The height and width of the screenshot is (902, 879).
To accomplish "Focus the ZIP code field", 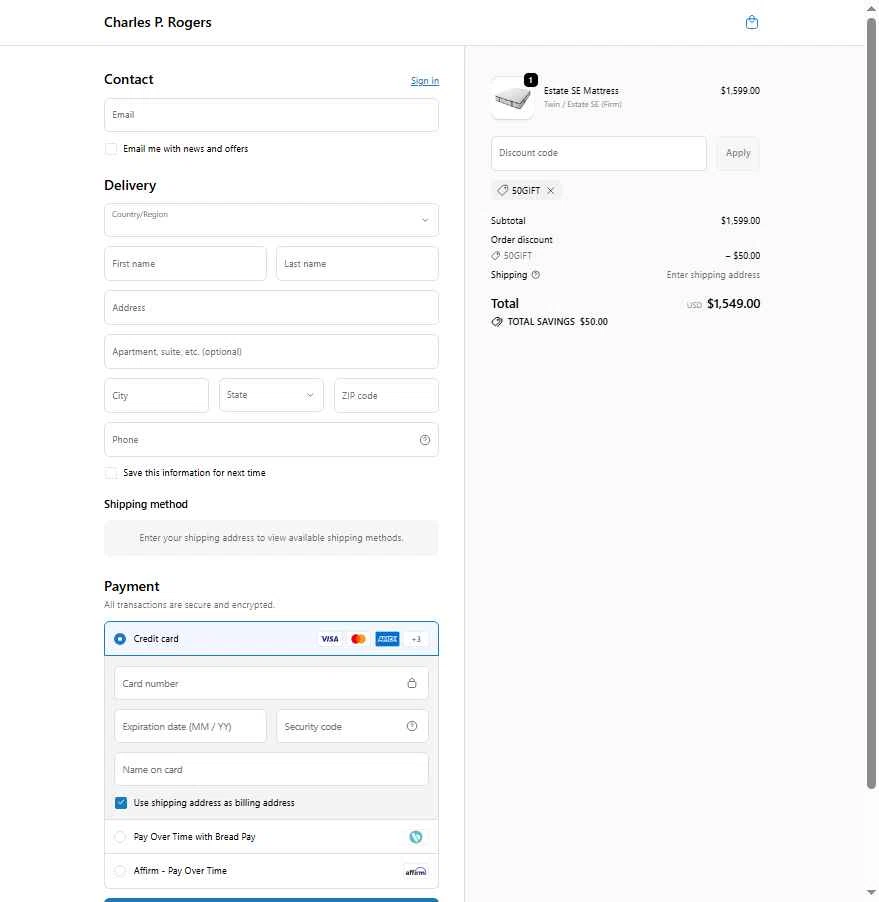I will (387, 395).
